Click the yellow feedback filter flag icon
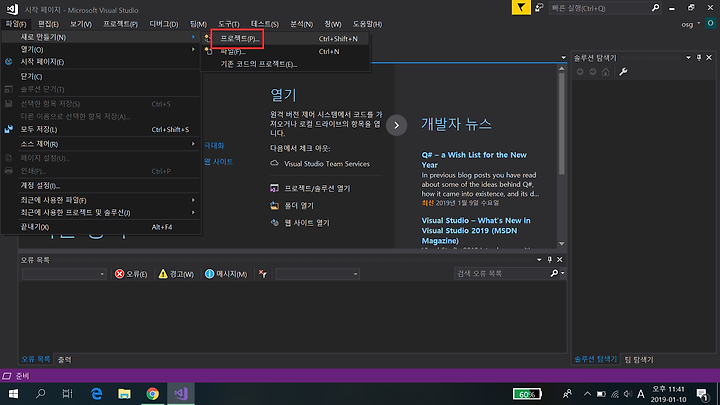720x405 pixels. 521,7
